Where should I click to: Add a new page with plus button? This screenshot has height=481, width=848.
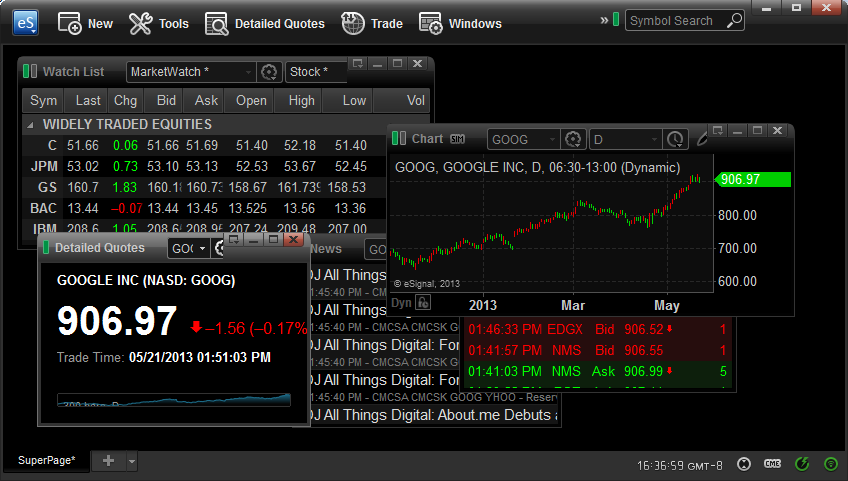[x=108, y=461]
